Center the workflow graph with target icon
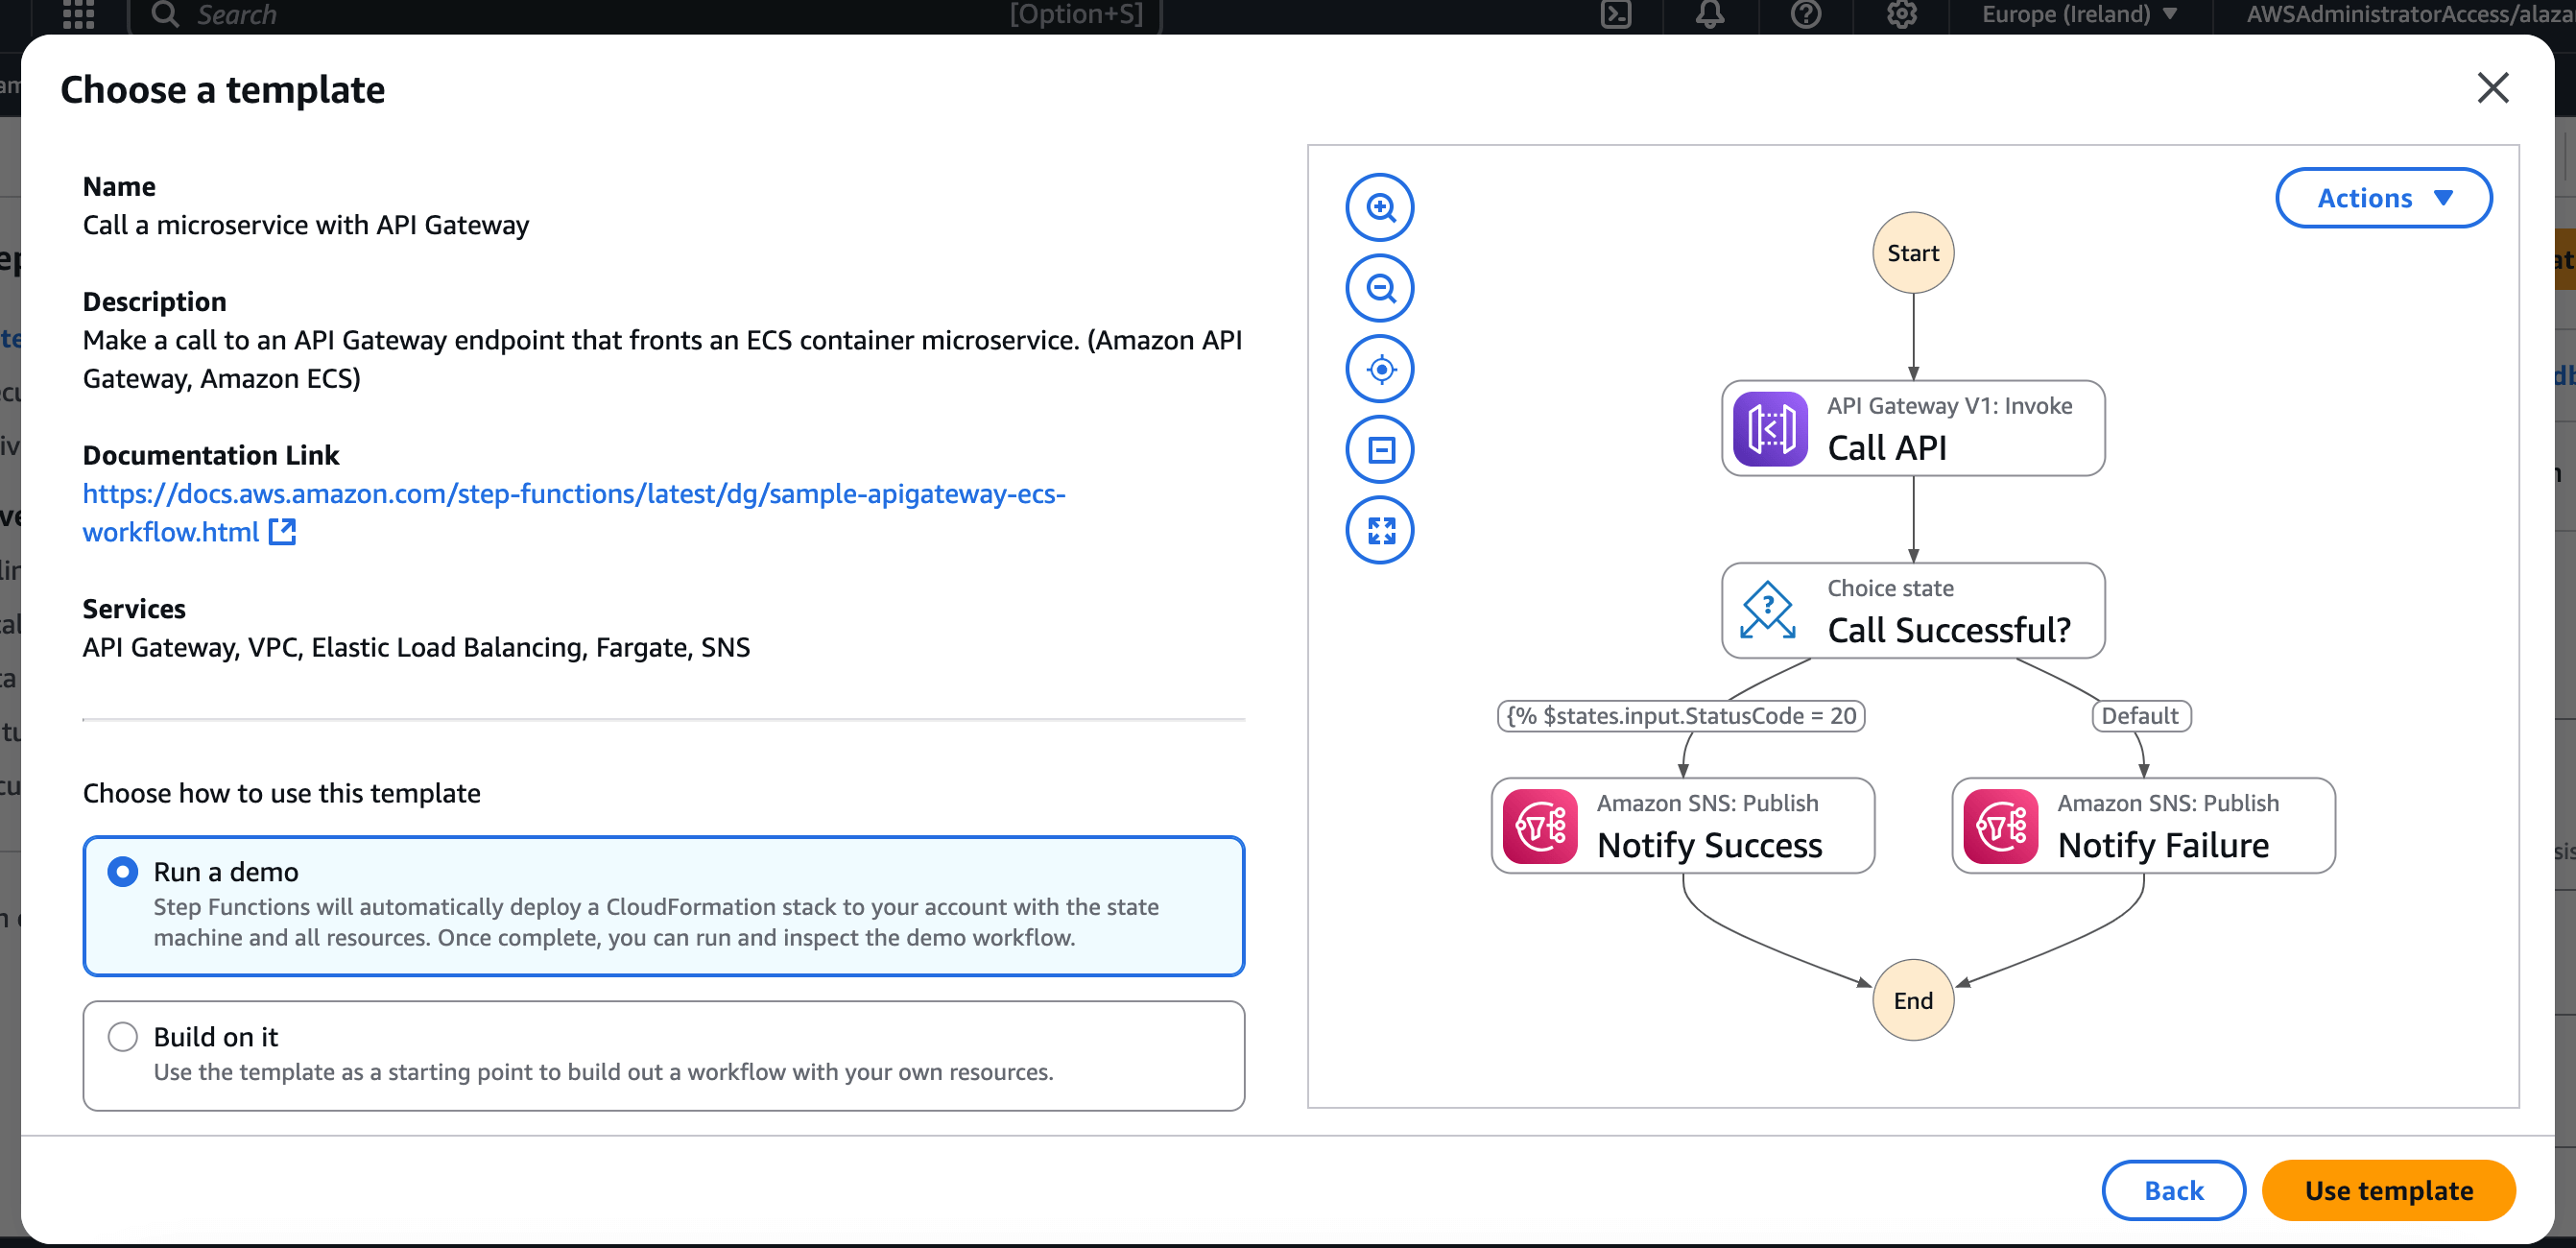The image size is (2576, 1248). pyautogui.click(x=1380, y=370)
